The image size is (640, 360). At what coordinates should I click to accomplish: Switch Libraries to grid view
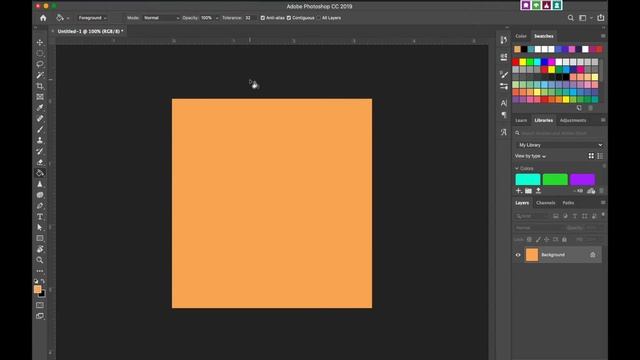point(591,156)
